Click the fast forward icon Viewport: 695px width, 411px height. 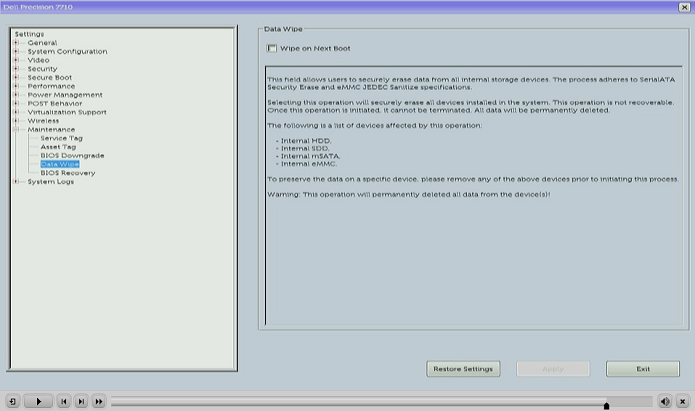98,402
